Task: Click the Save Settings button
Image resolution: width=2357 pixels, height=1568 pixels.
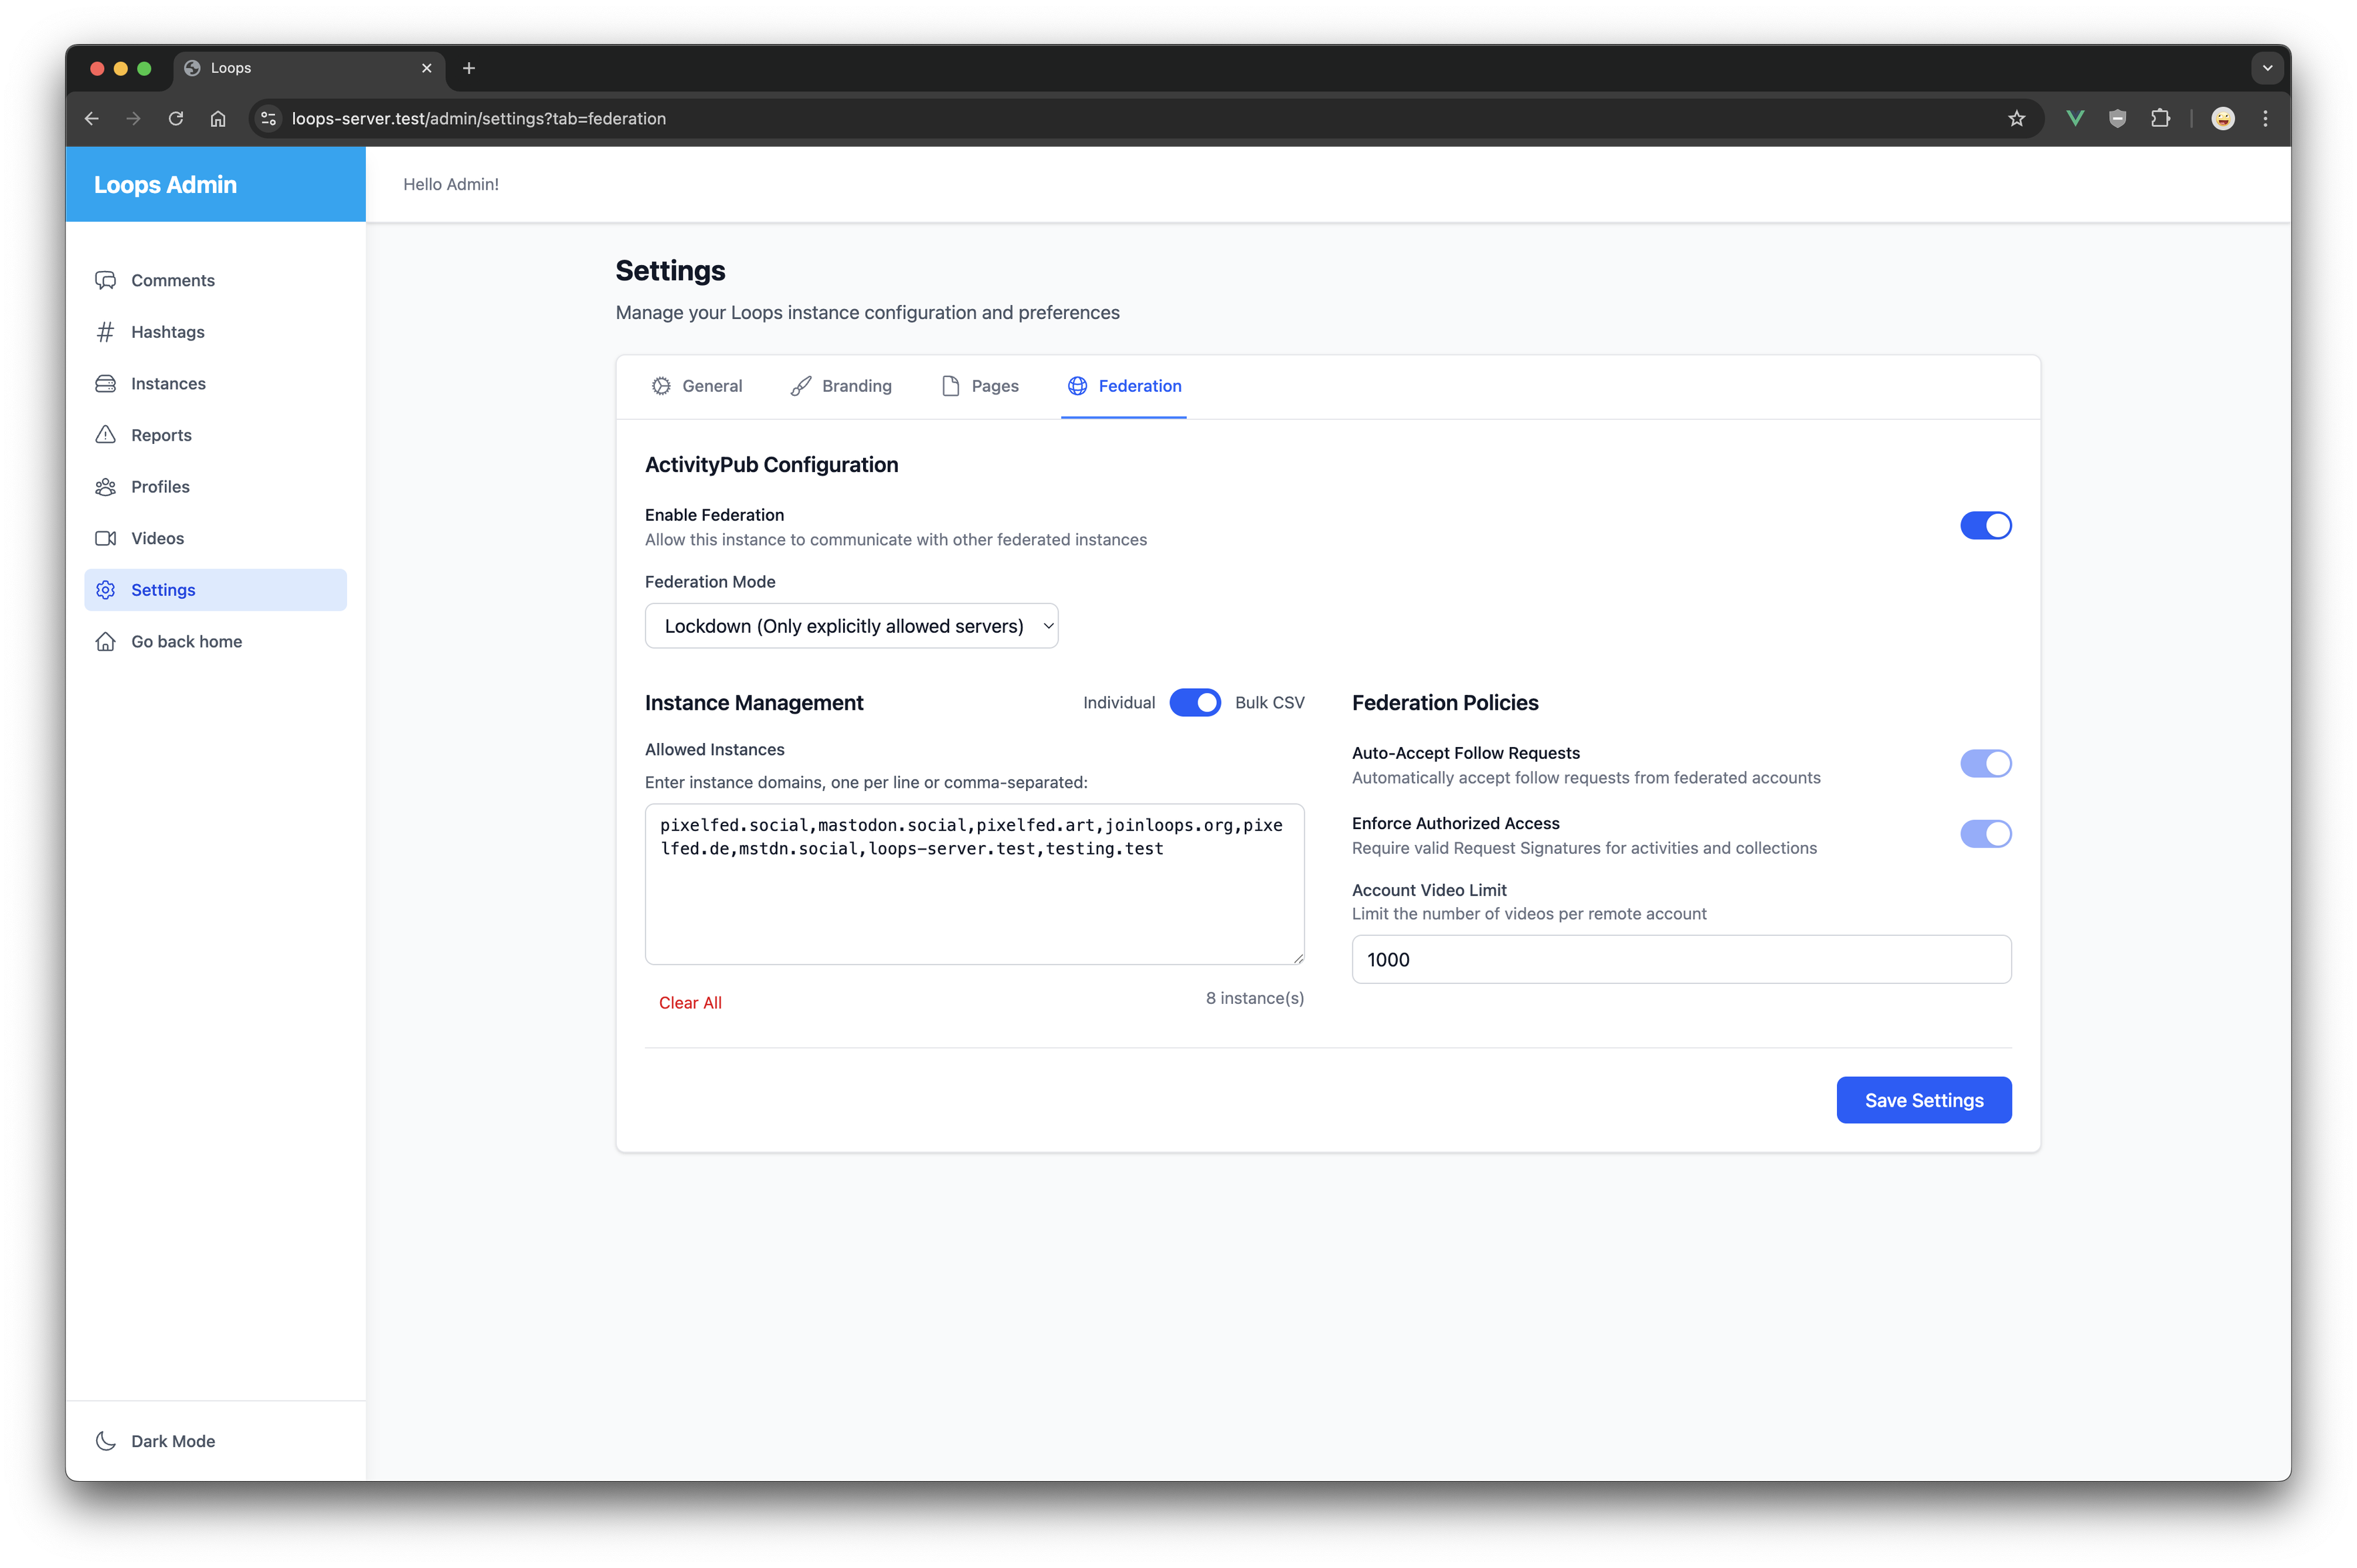Action: [x=1923, y=1100]
